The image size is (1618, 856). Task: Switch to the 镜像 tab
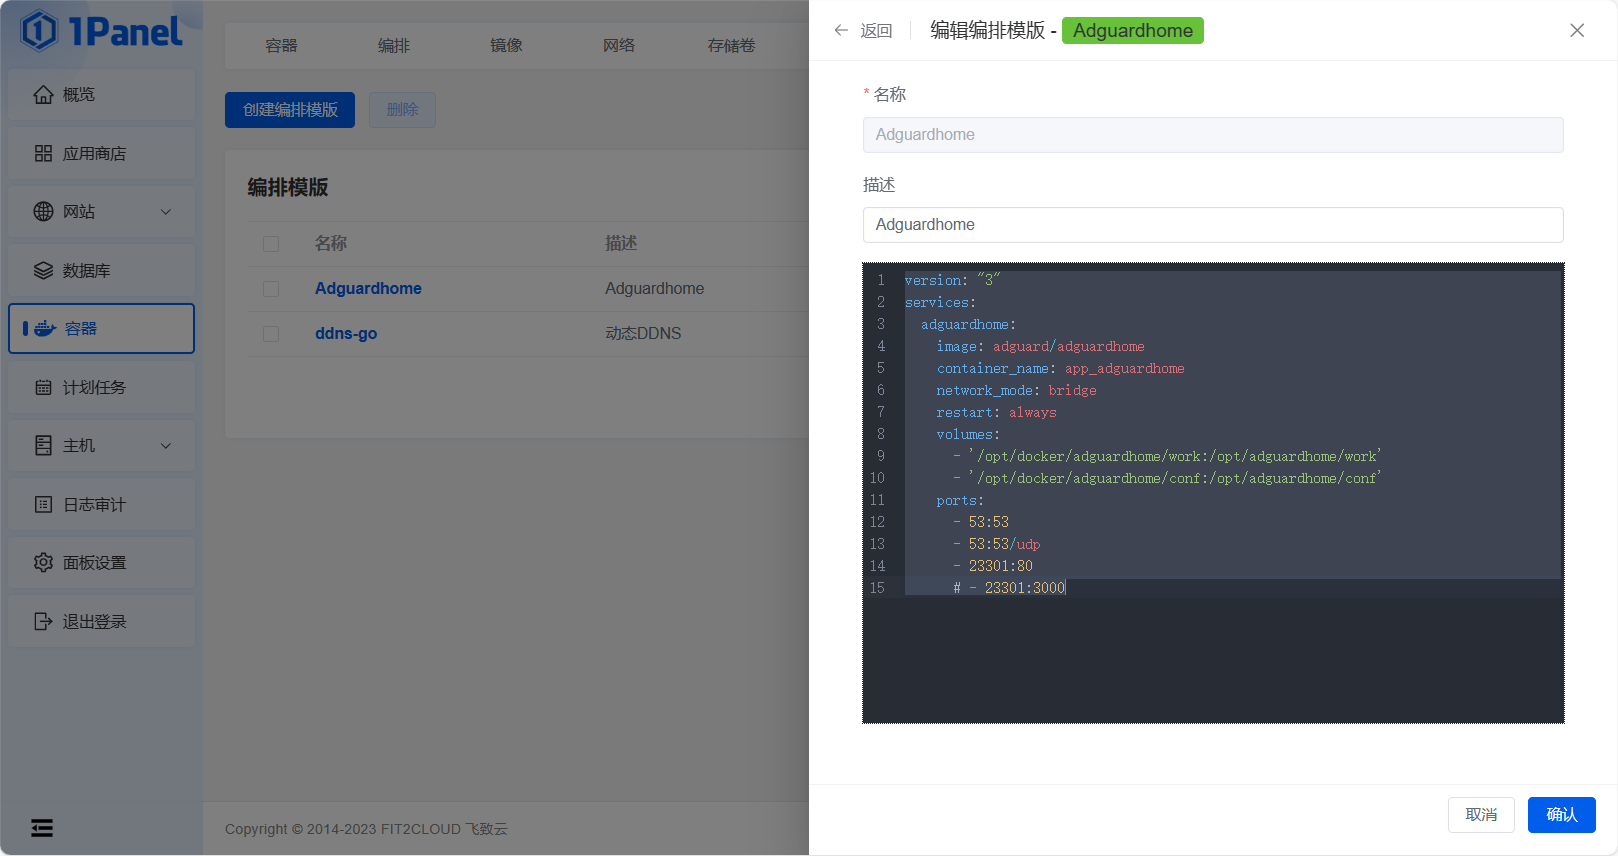(x=506, y=46)
